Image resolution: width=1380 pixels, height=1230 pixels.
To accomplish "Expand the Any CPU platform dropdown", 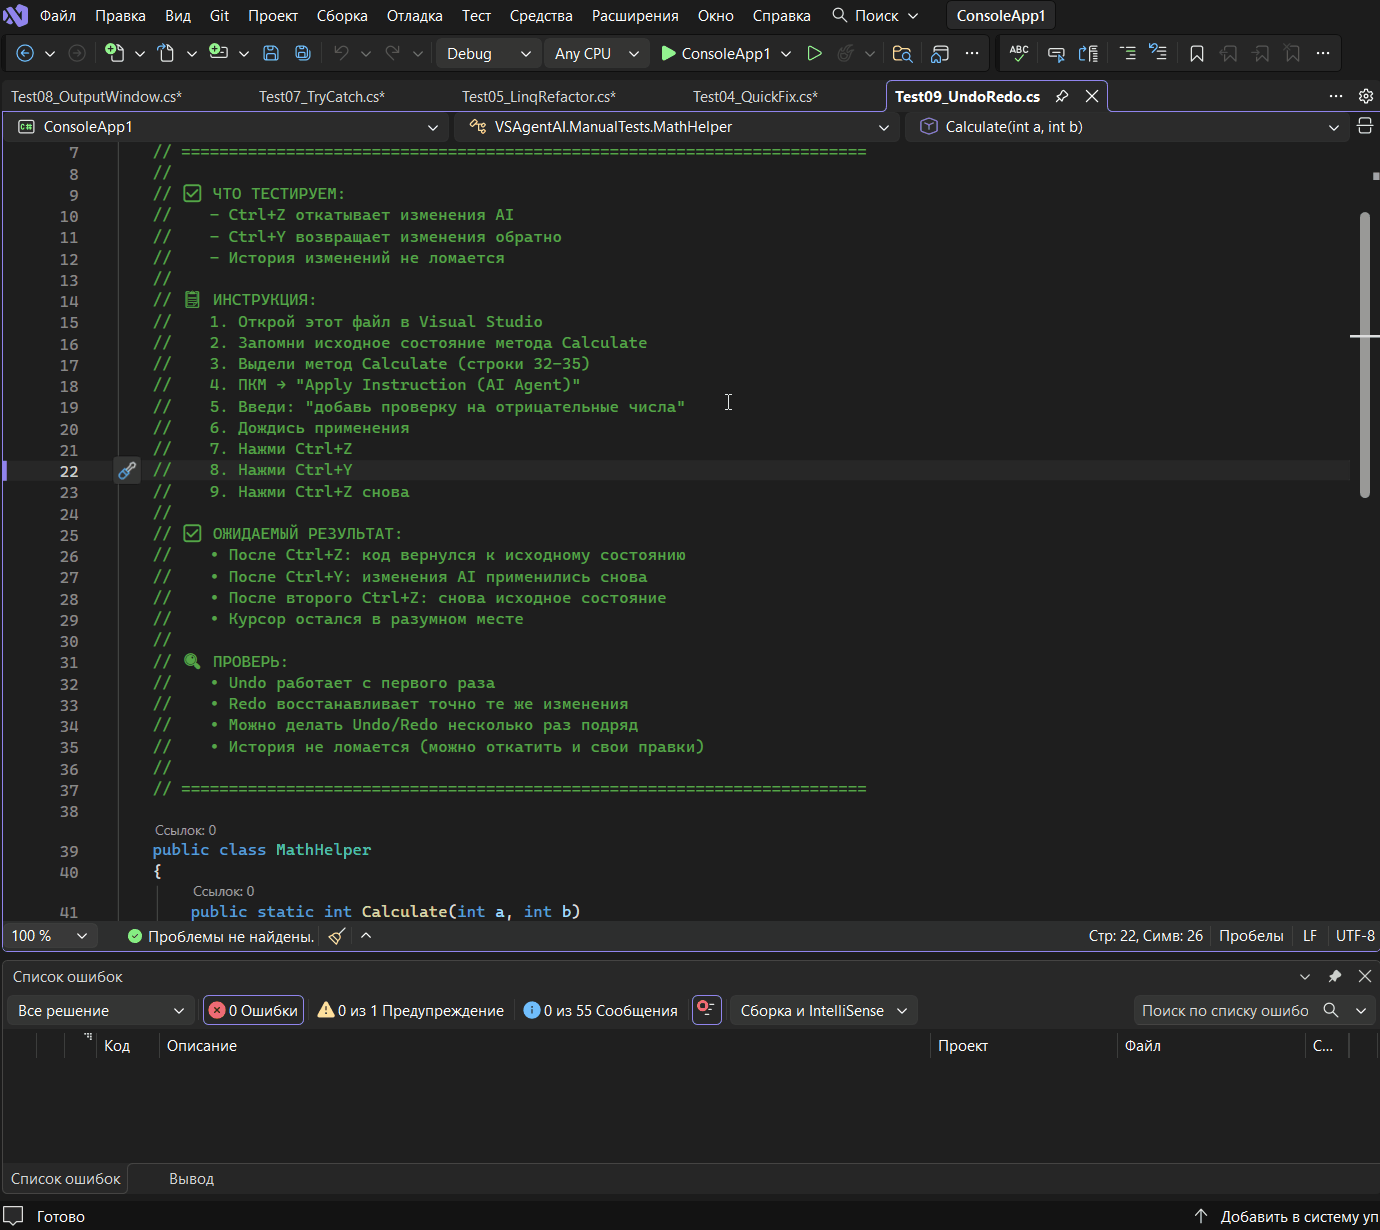I will pos(597,53).
